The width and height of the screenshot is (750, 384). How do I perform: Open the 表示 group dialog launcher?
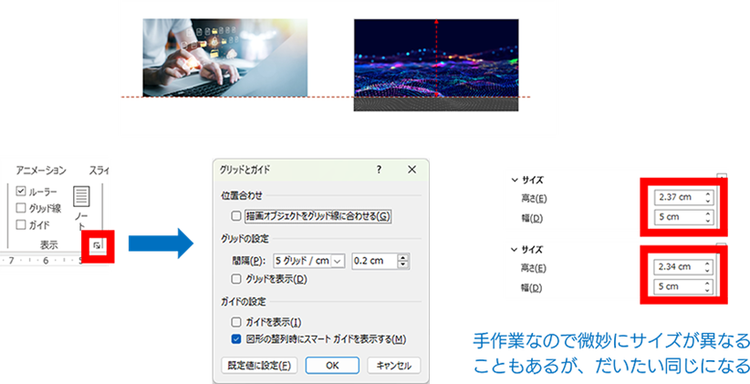pyautogui.click(x=97, y=245)
